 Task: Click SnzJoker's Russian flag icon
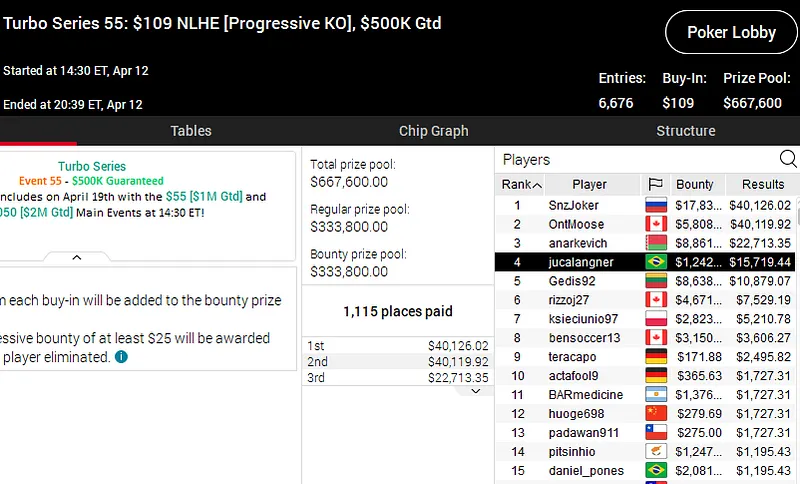point(655,206)
